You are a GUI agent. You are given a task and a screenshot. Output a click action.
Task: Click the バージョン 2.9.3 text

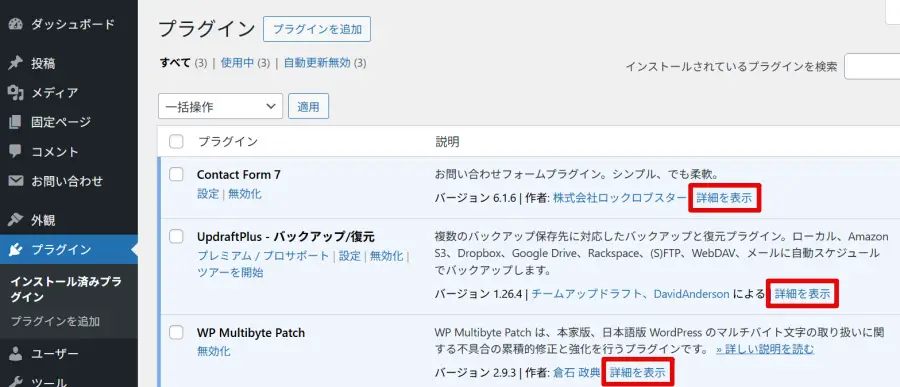[476, 373]
